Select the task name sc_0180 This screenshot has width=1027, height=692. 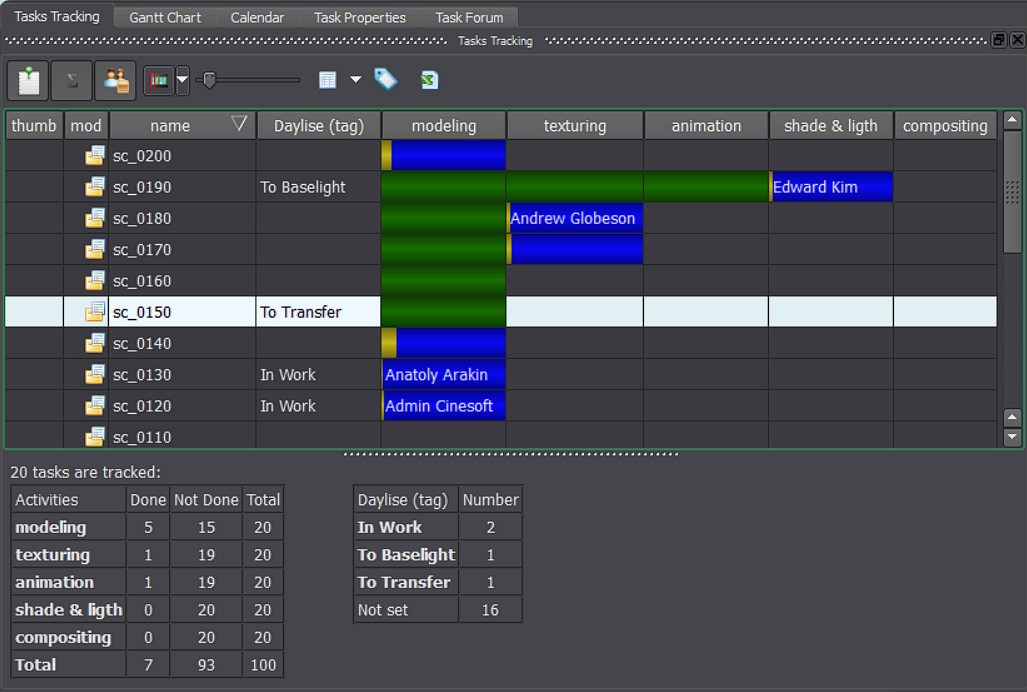point(142,219)
